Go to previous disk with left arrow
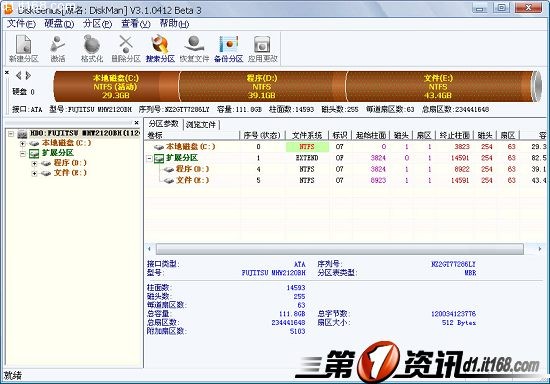This screenshot has height=384, width=550. pyautogui.click(x=19, y=75)
